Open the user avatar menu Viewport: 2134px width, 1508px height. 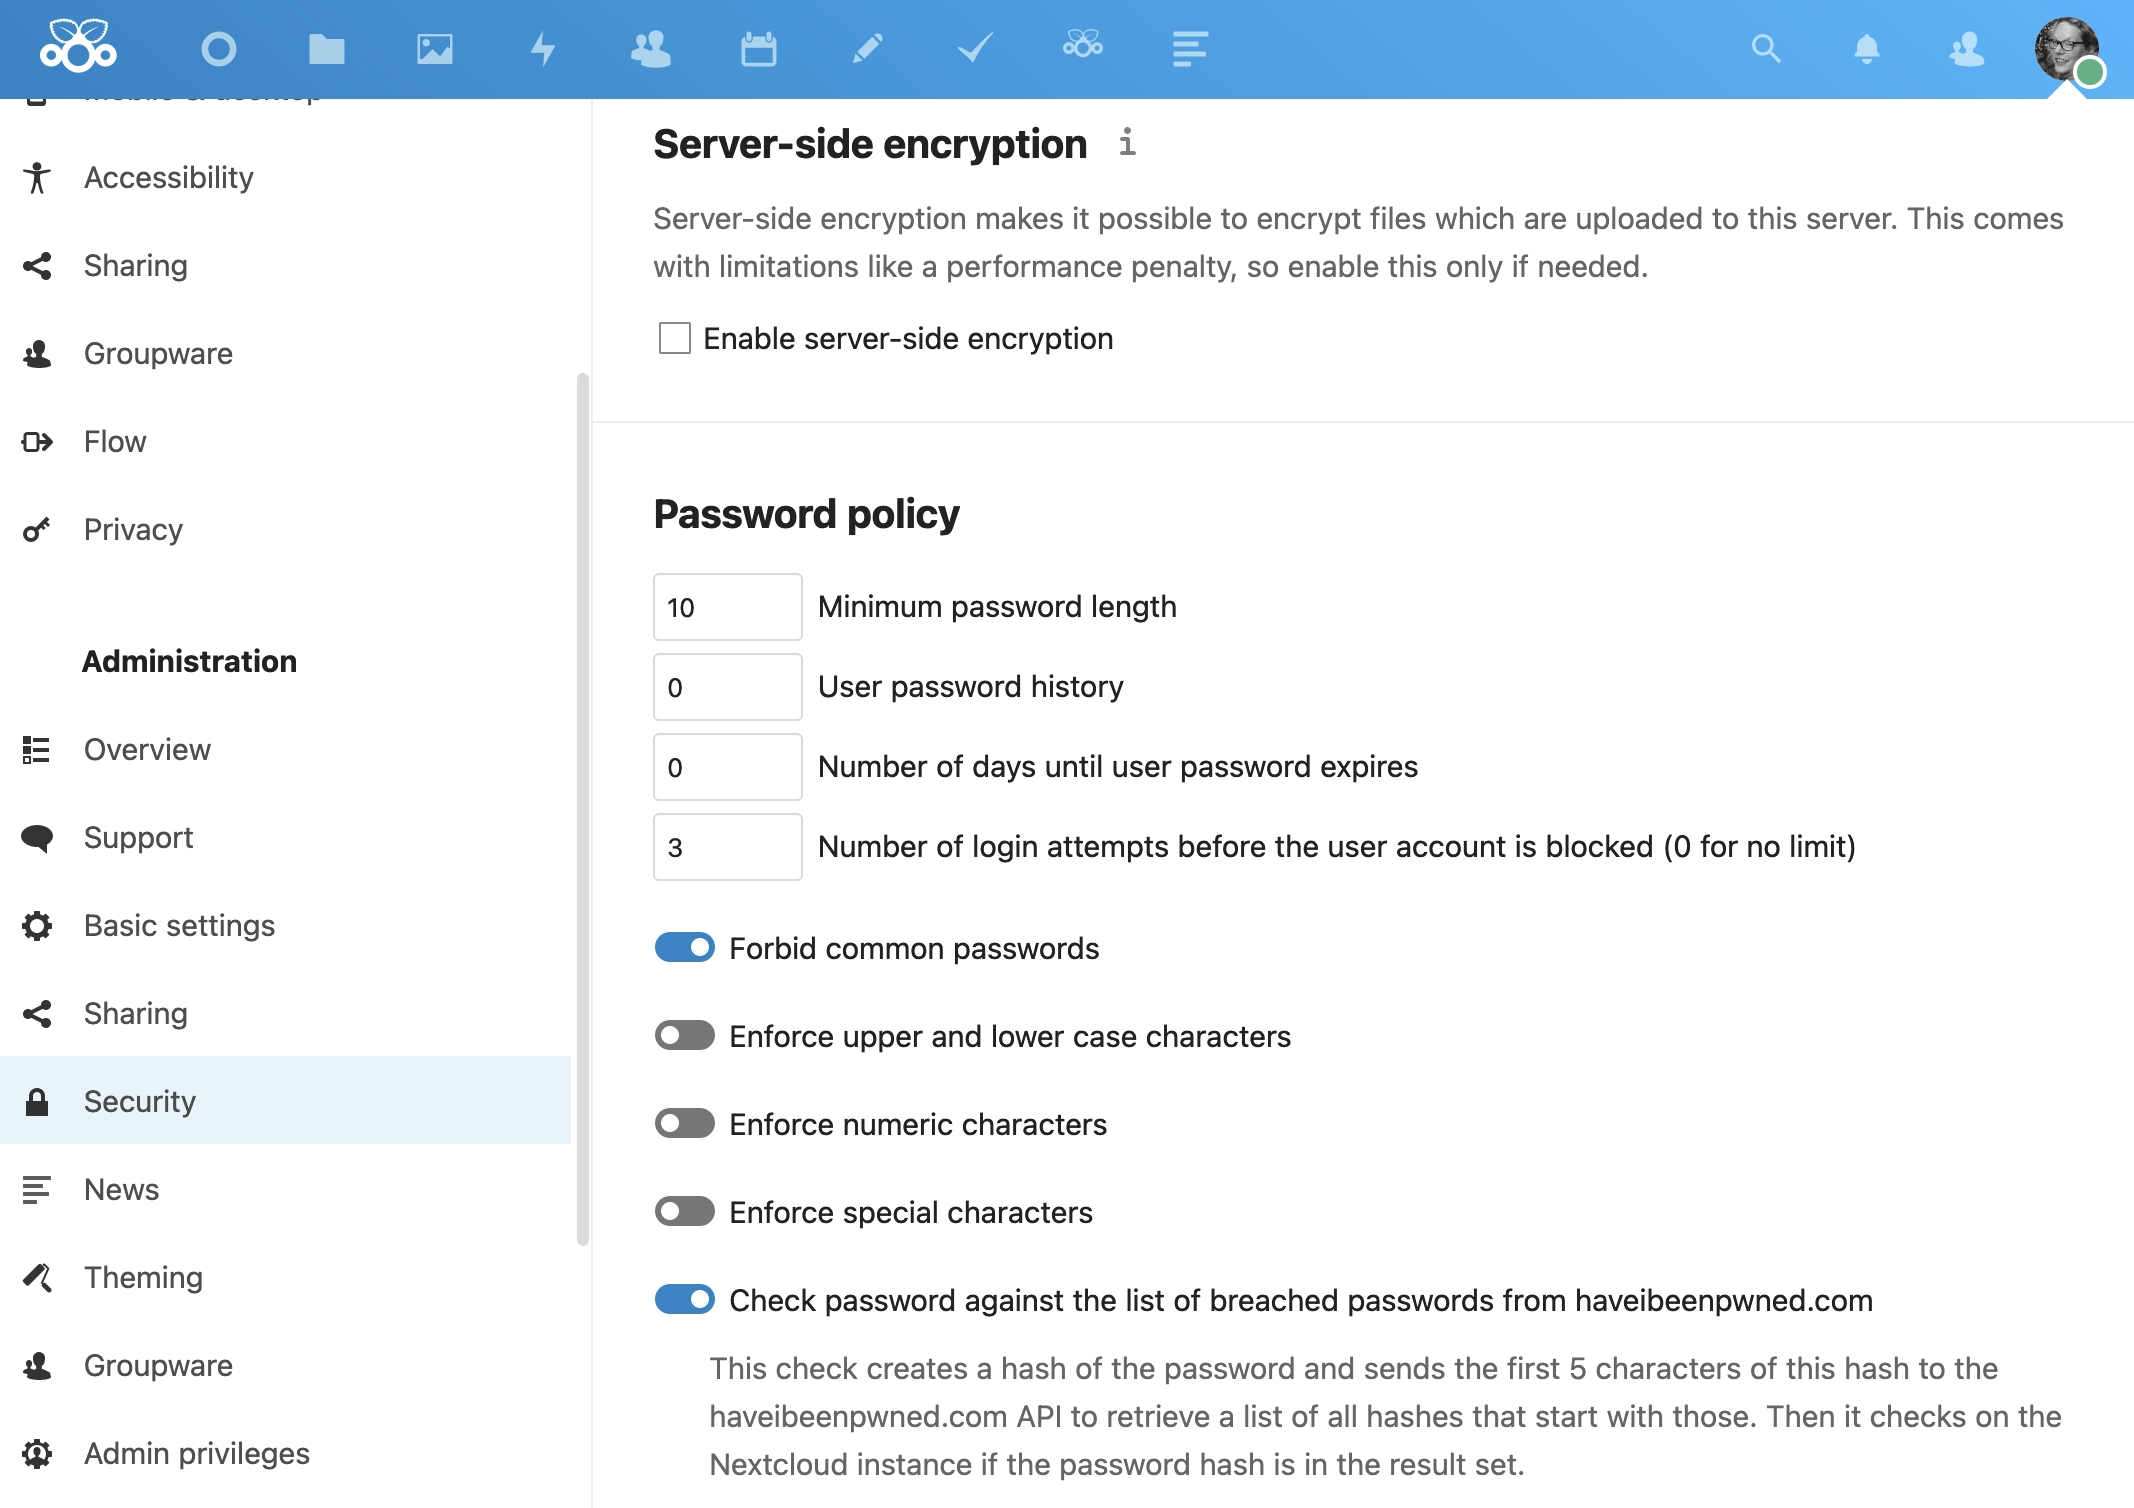coord(2067,49)
